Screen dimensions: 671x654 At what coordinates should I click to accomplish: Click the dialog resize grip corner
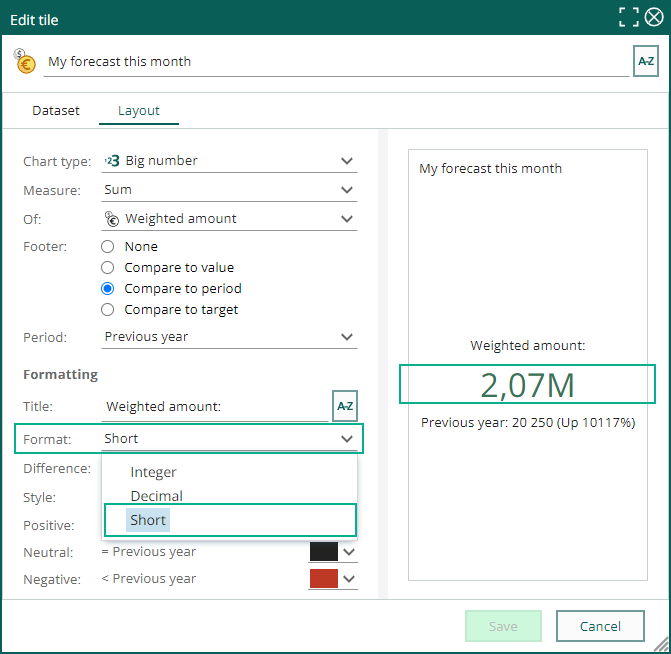[663, 645]
